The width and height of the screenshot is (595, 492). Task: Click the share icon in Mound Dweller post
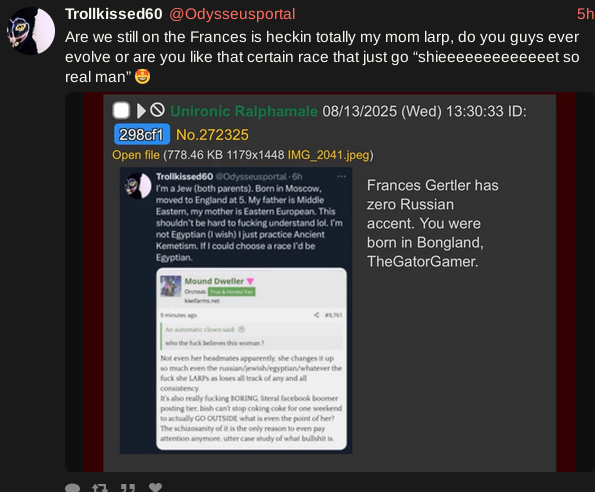pyautogui.click(x=316, y=315)
